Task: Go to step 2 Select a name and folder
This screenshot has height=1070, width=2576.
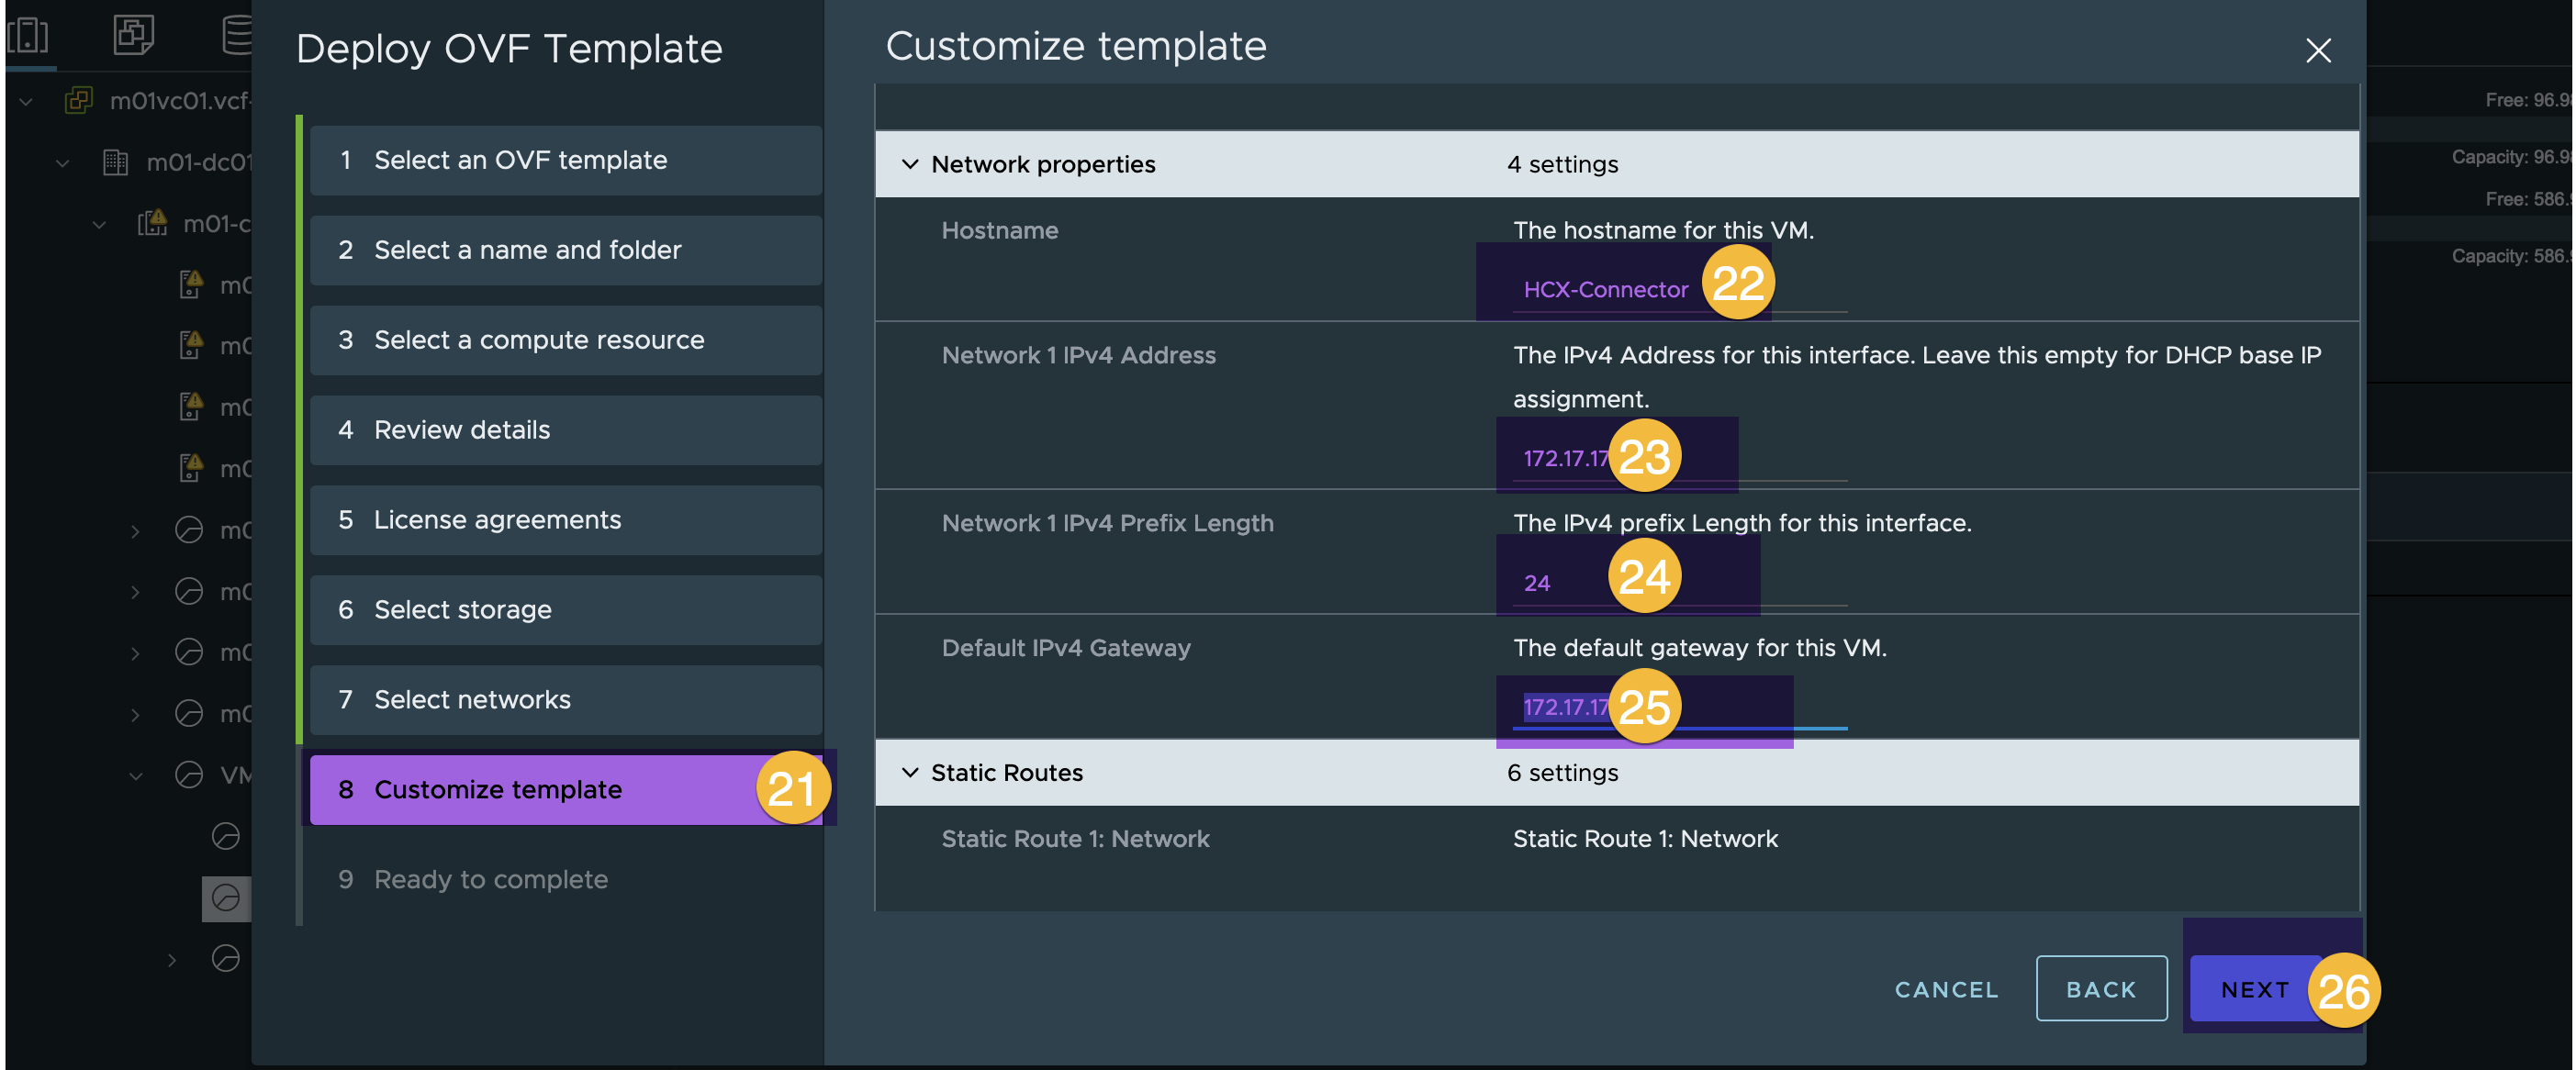Action: (566, 250)
